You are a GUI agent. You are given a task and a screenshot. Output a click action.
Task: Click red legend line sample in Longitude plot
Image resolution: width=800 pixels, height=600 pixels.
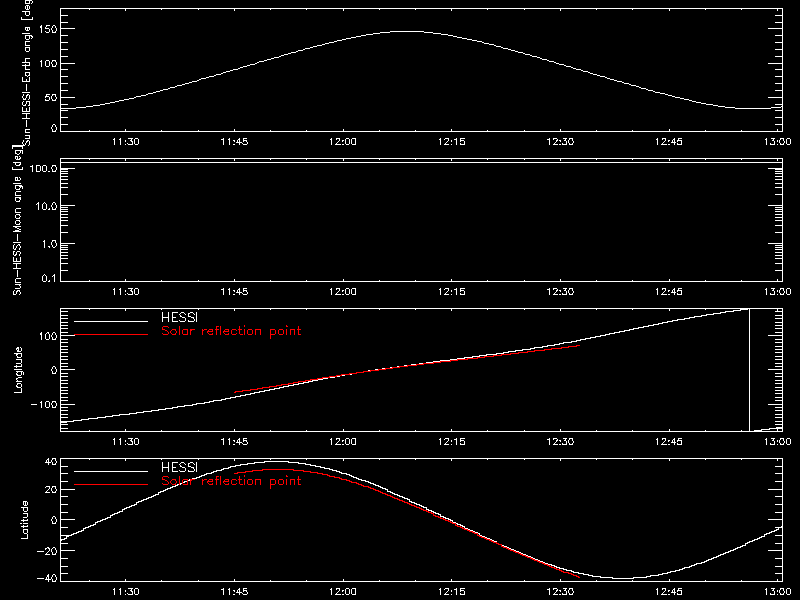111,335
